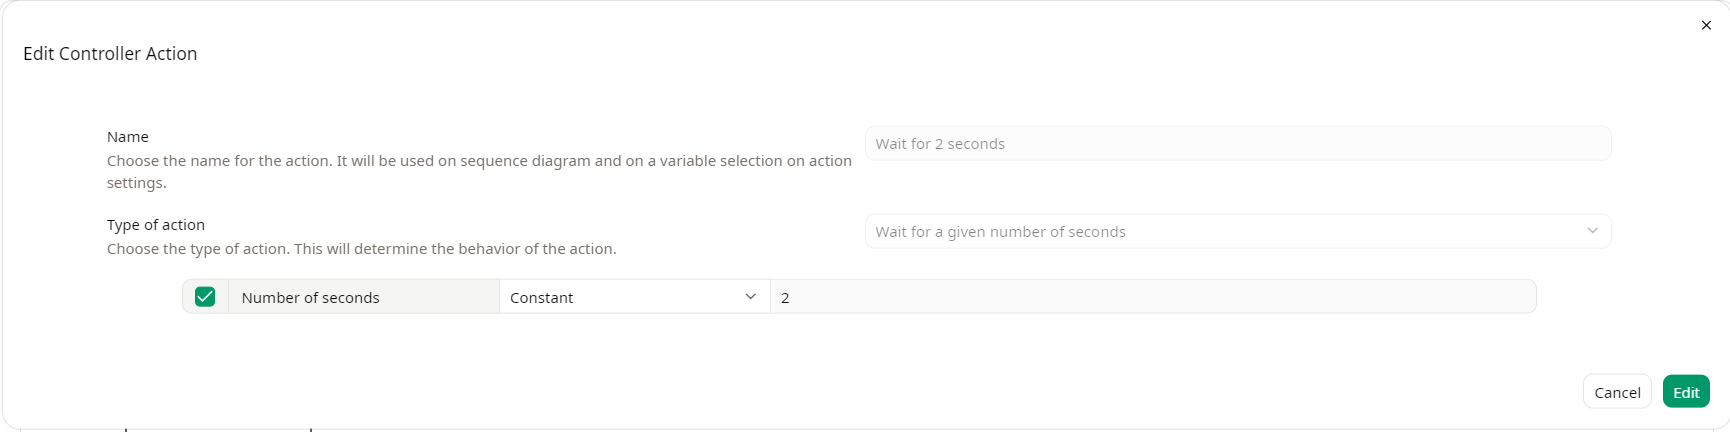The image size is (1730, 432).
Task: Click the chevron on Type of action dropdown
Action: [x=1592, y=231]
